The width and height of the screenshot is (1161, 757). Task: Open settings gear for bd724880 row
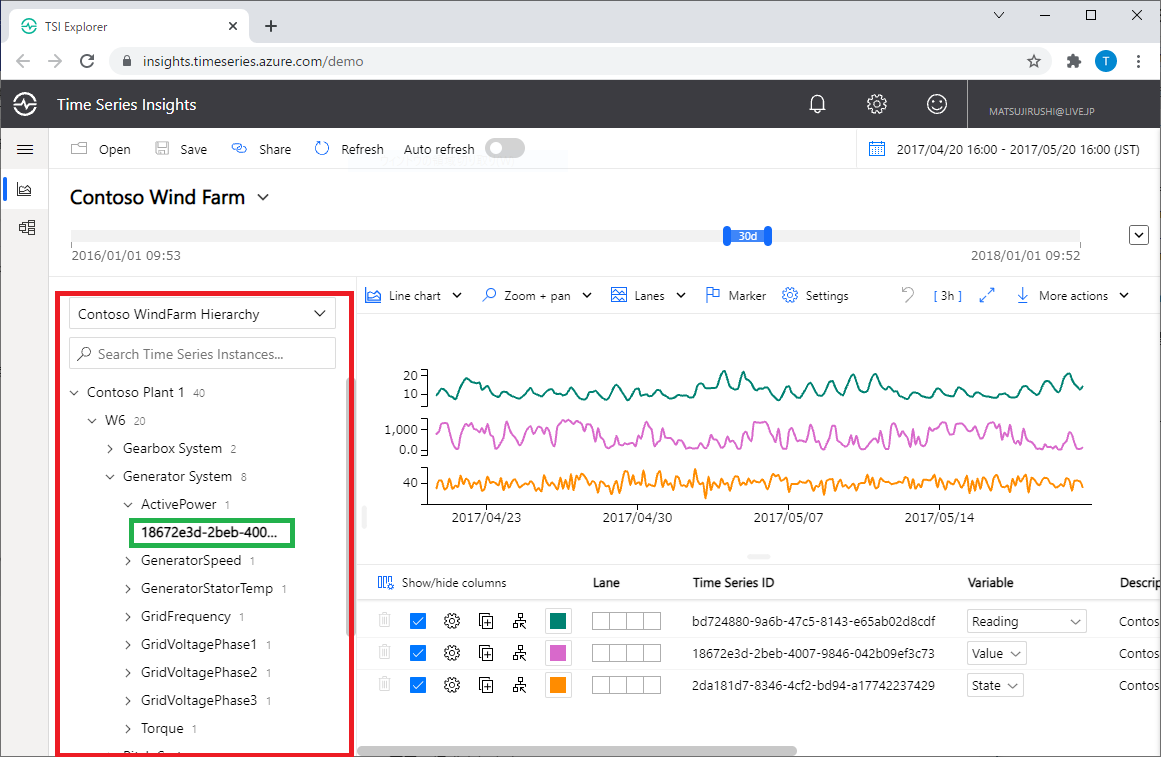[452, 621]
